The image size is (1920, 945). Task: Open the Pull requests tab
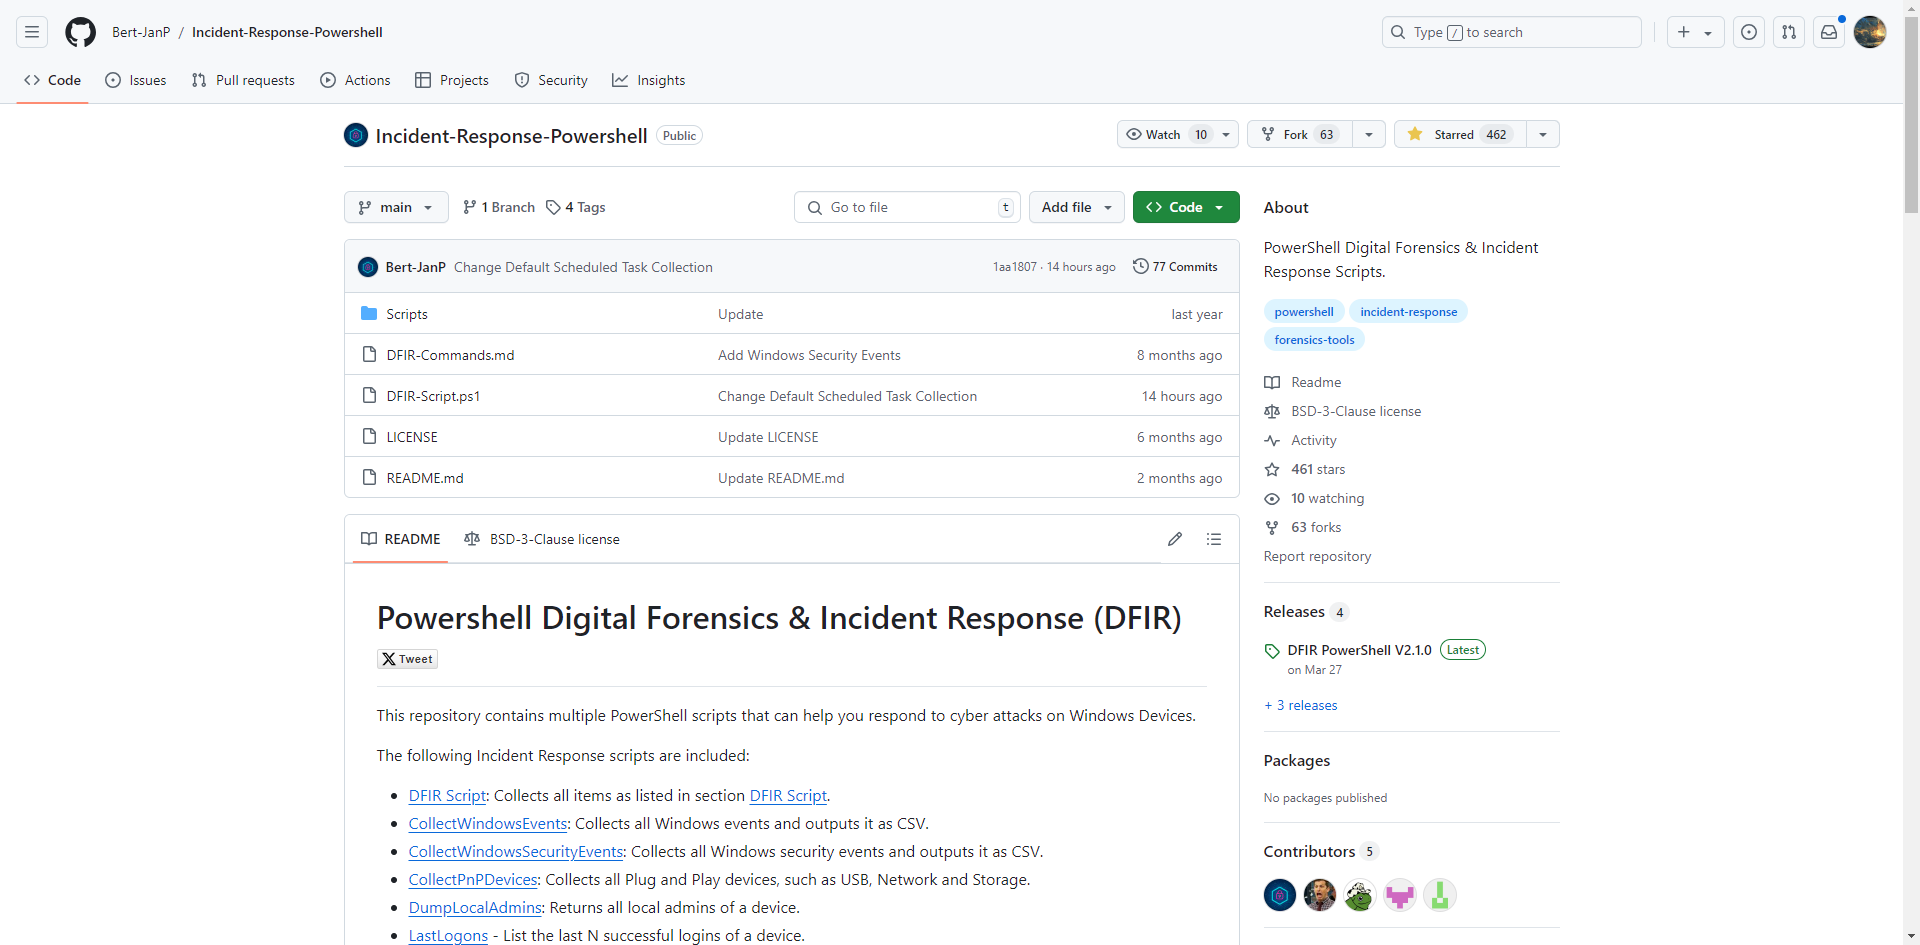(243, 80)
